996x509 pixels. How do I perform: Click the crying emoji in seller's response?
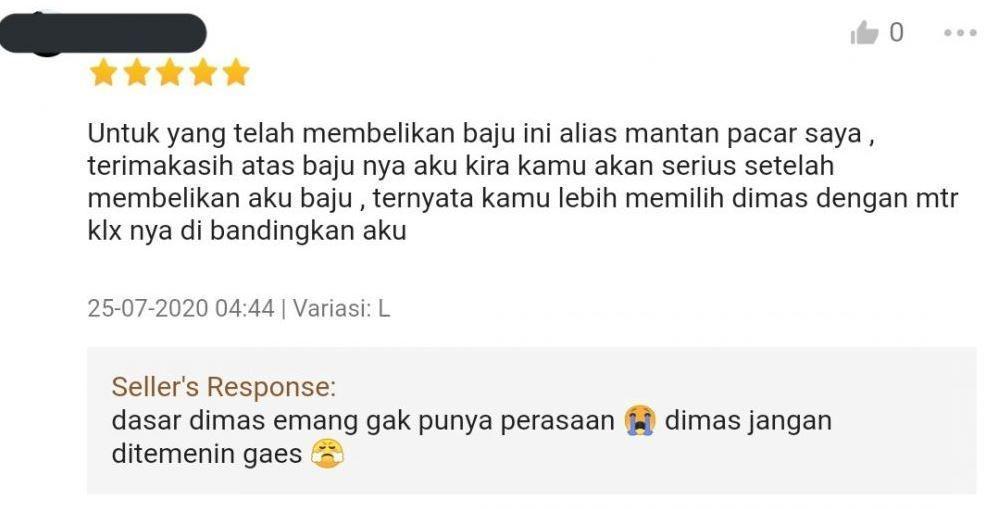[639, 421]
